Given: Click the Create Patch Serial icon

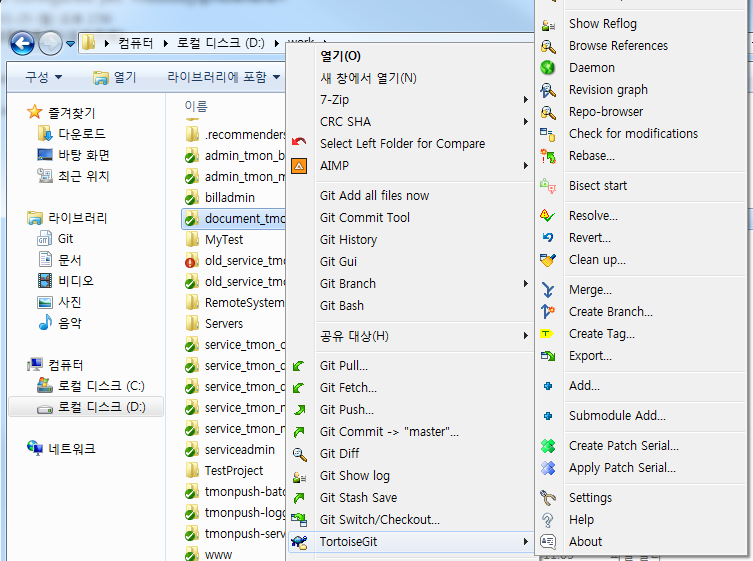Looking at the screenshot, I should (548, 446).
